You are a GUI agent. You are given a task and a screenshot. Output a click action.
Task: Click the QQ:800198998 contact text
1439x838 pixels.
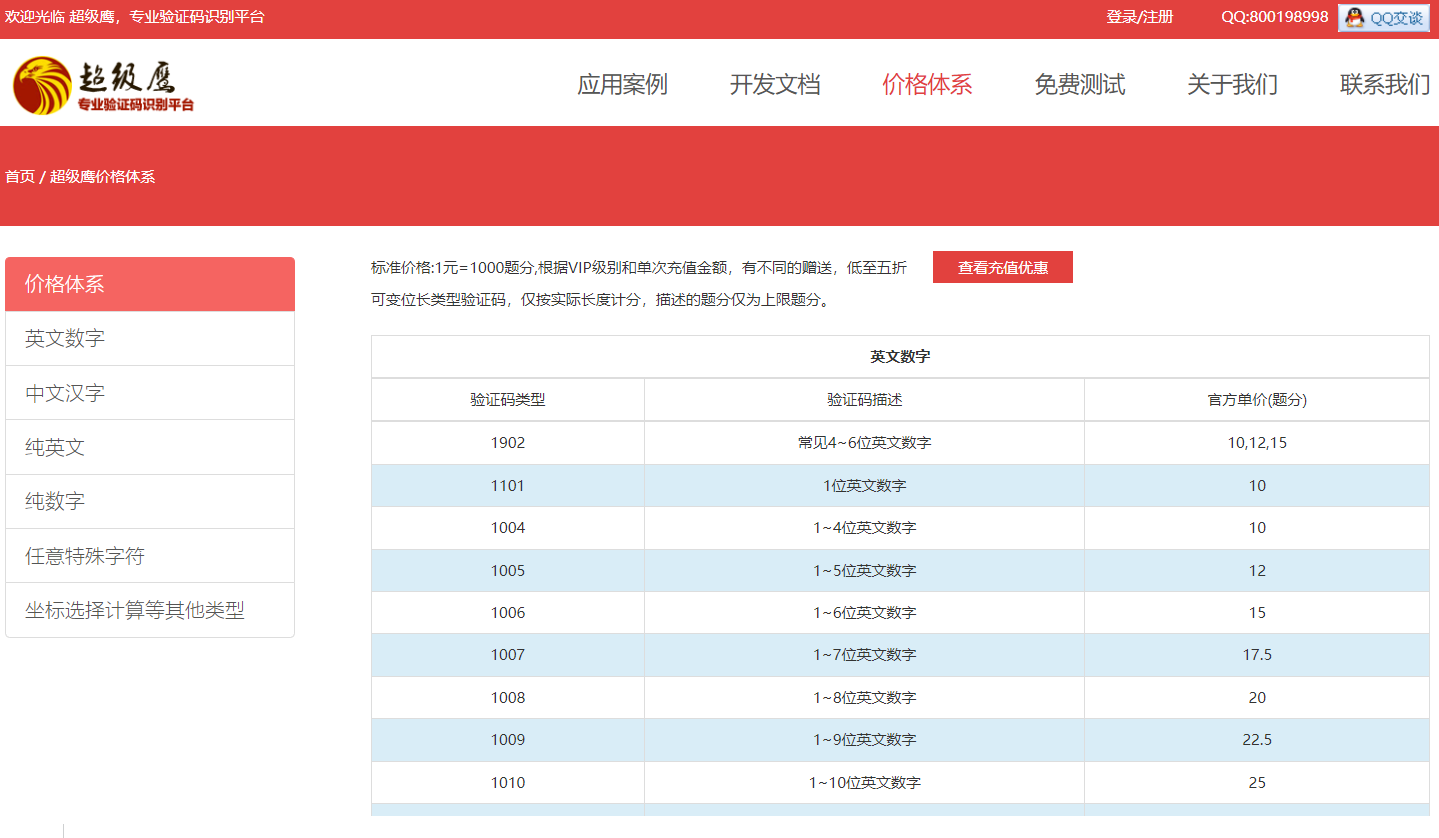pyautogui.click(x=1274, y=17)
